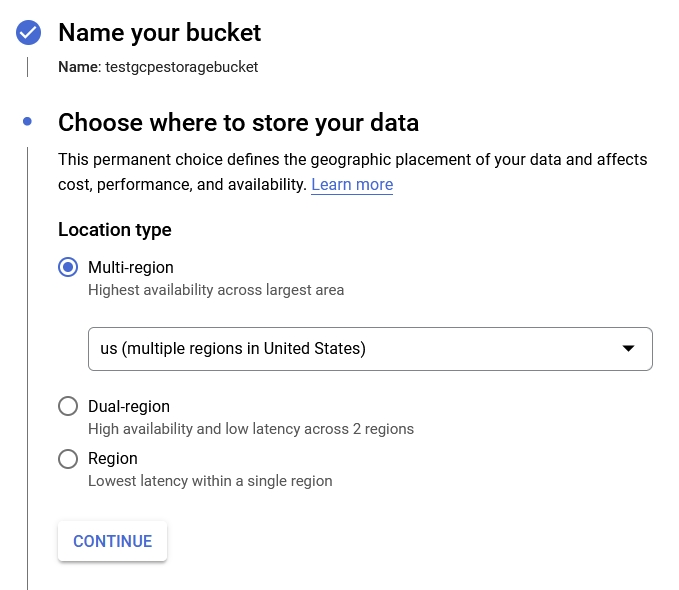Click the Location type section heading
Viewport: 679px width, 590px height.
pos(115,230)
